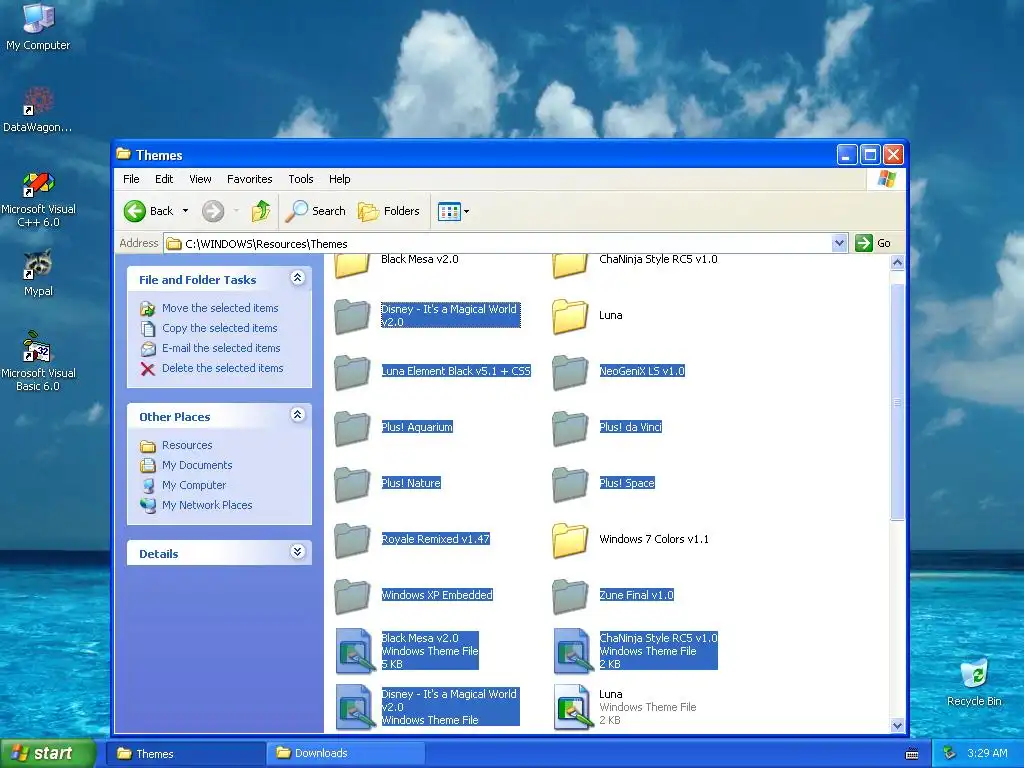1024x768 pixels.
Task: Click the address bar path field
Action: coord(499,244)
